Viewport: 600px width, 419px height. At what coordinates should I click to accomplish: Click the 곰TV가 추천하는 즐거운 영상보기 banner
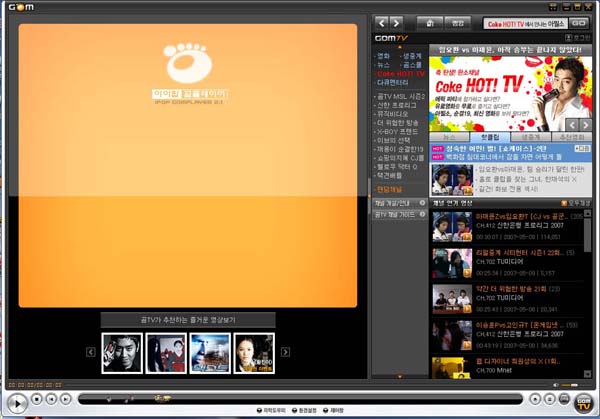[188, 320]
